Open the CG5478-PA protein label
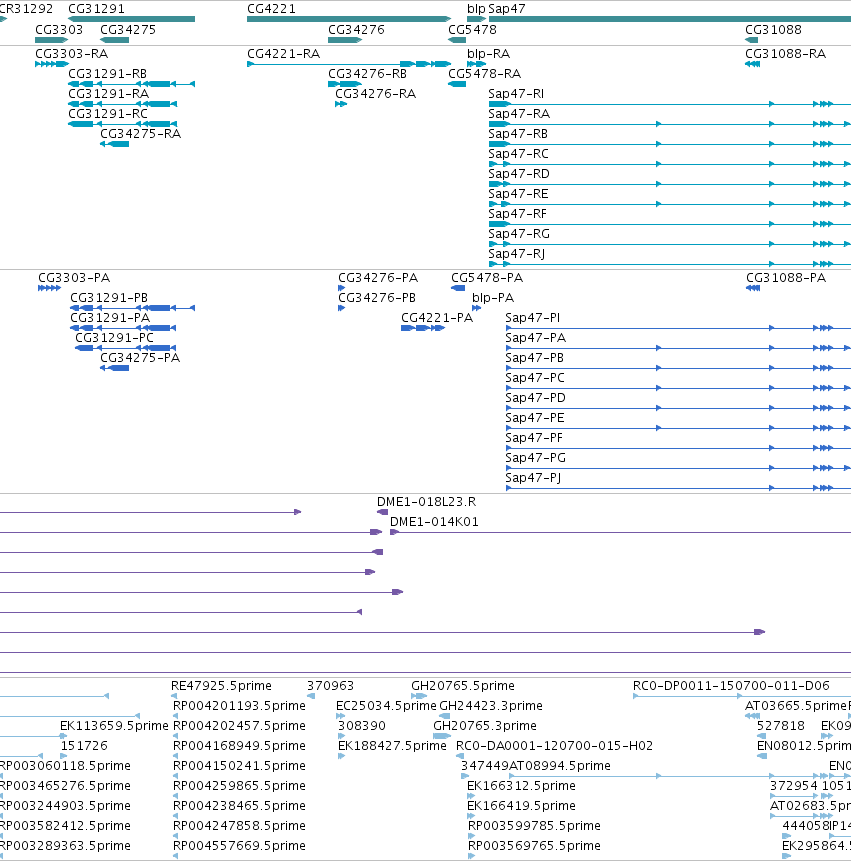This screenshot has width=851, height=861. [x=487, y=278]
